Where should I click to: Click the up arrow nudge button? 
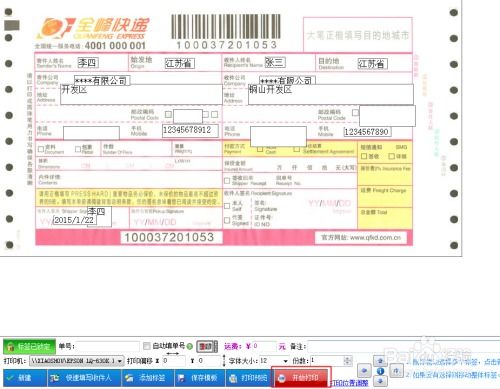tap(380, 361)
